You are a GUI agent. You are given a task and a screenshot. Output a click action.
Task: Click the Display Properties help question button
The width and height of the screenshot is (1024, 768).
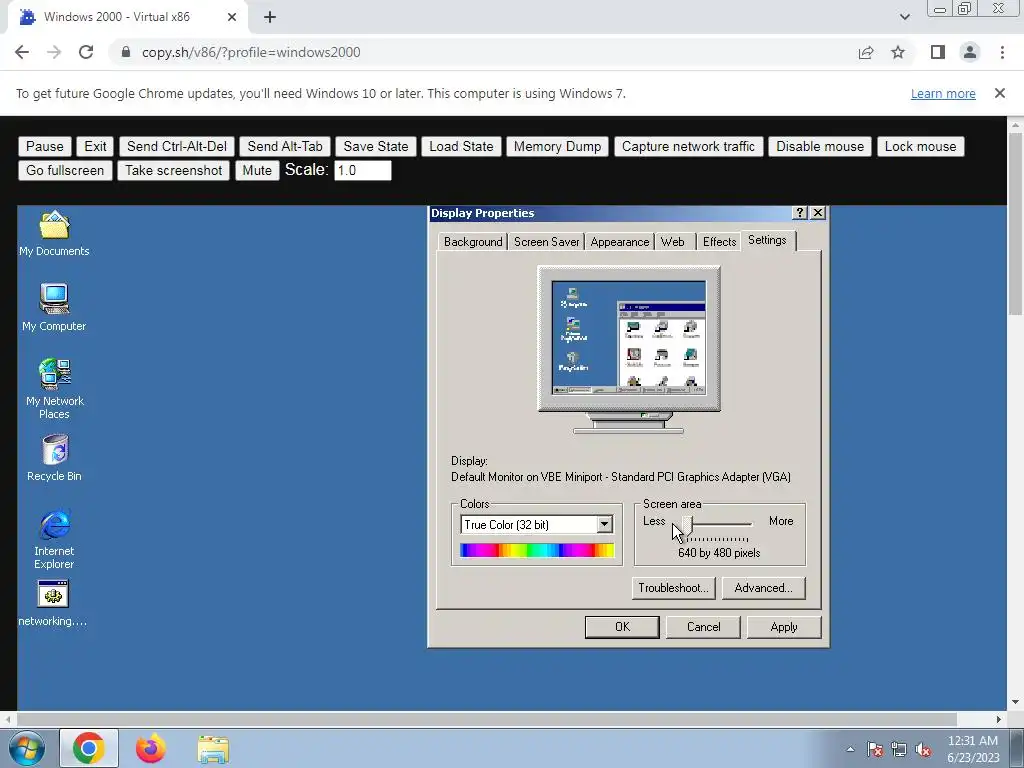pyautogui.click(x=799, y=213)
